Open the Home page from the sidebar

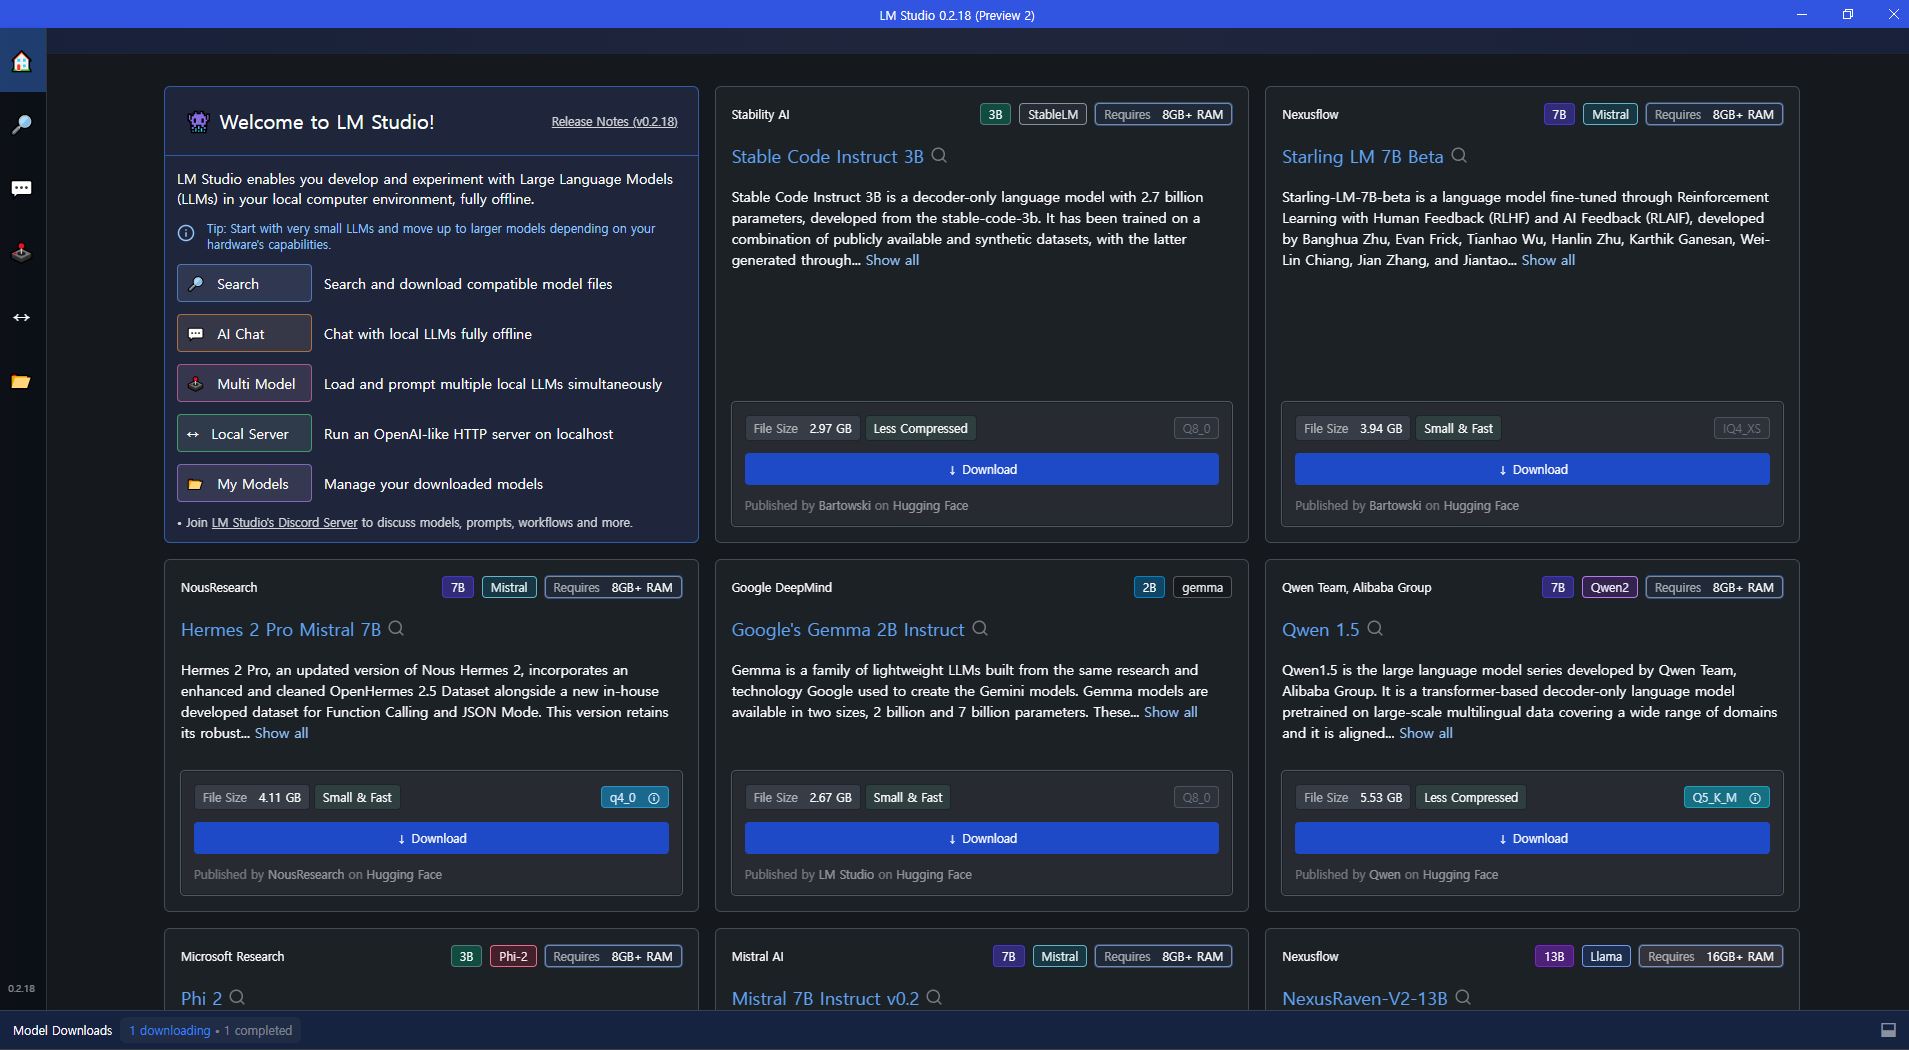(x=21, y=62)
